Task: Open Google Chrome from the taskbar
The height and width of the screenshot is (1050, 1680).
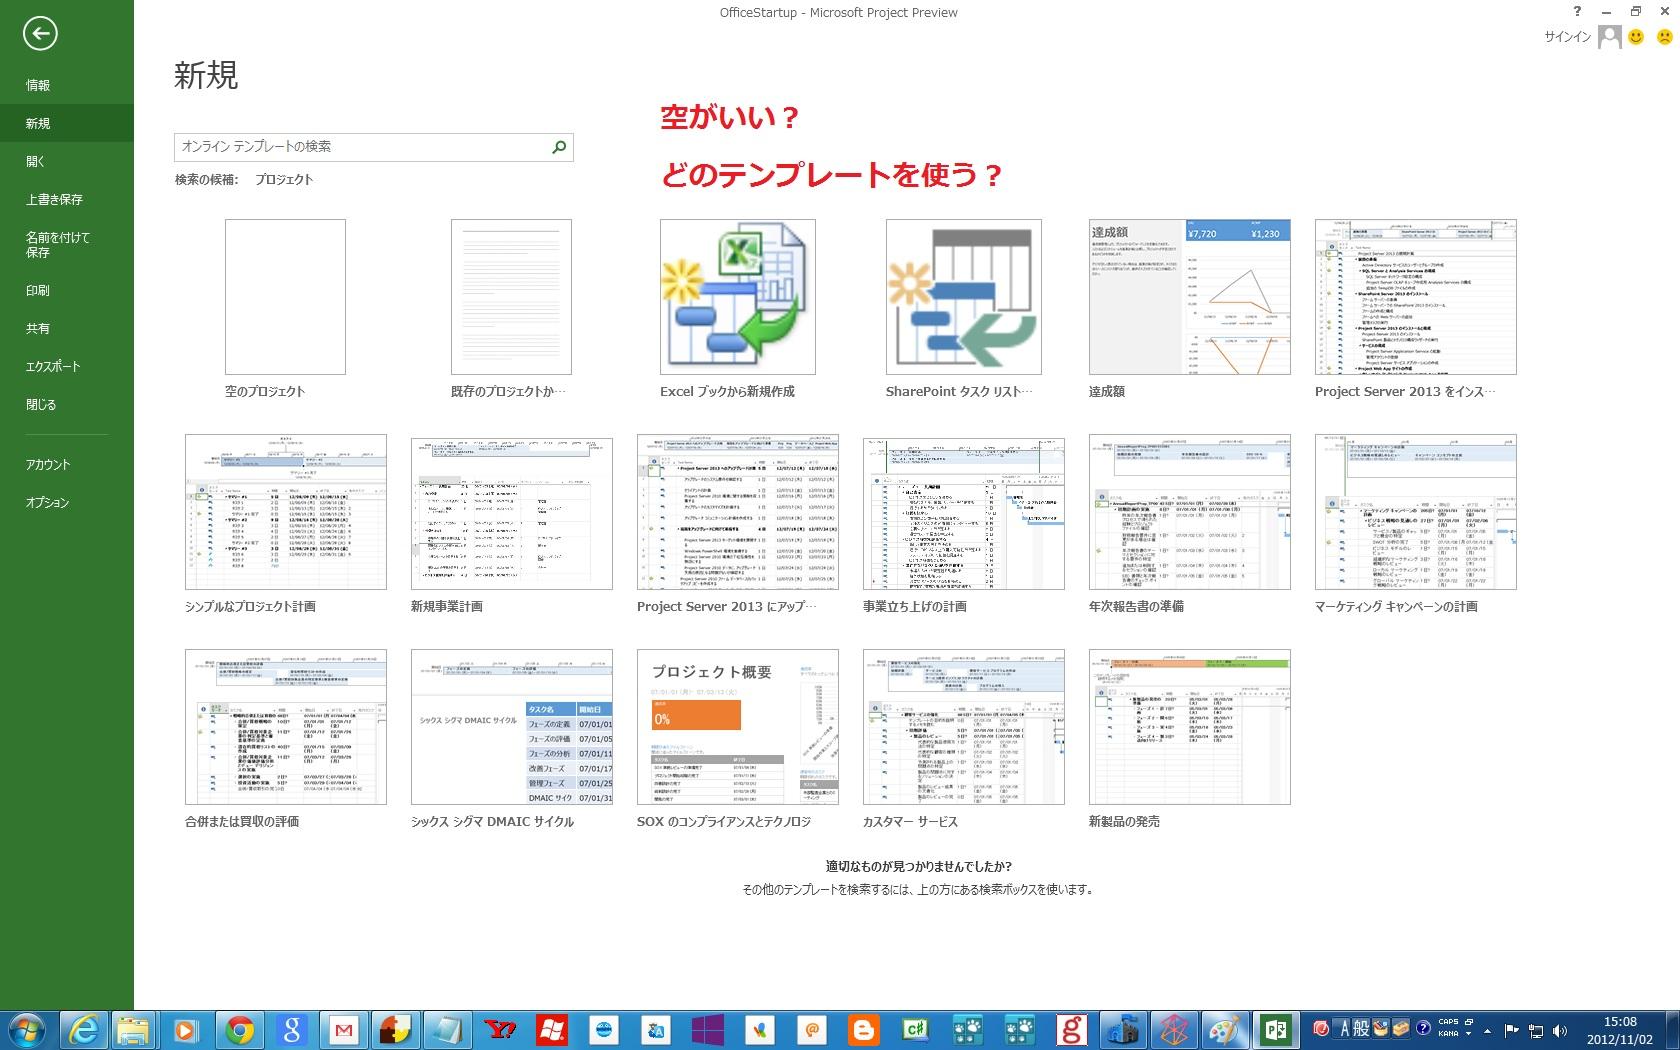Action: pos(239,1030)
